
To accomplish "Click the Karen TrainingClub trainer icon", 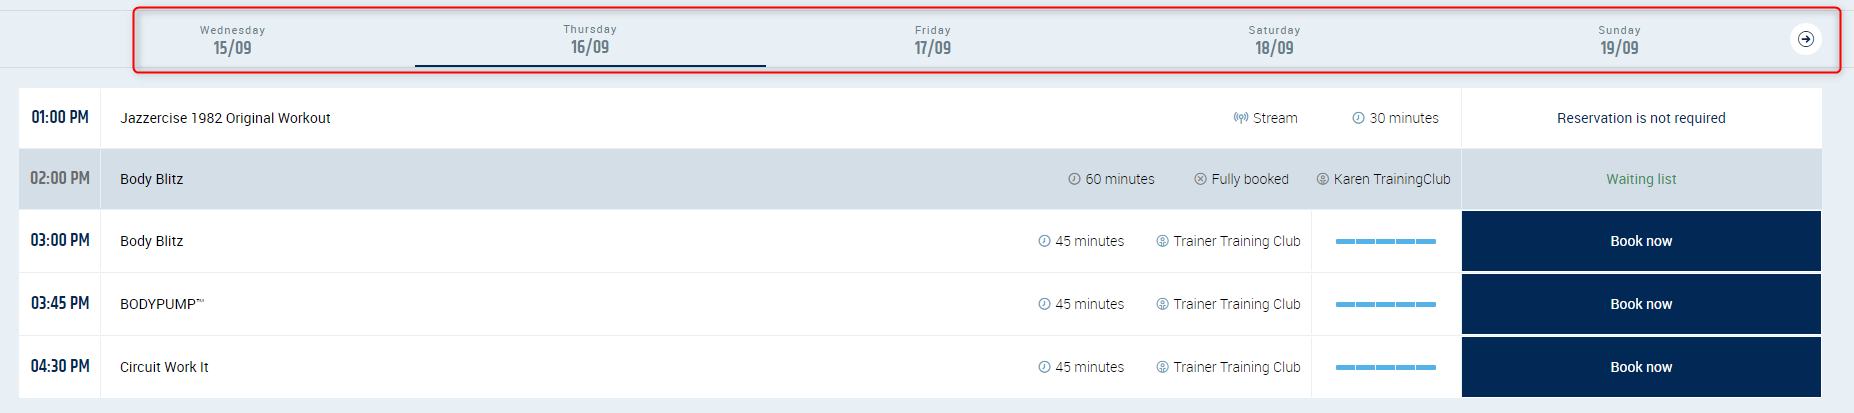I will tap(1322, 179).
